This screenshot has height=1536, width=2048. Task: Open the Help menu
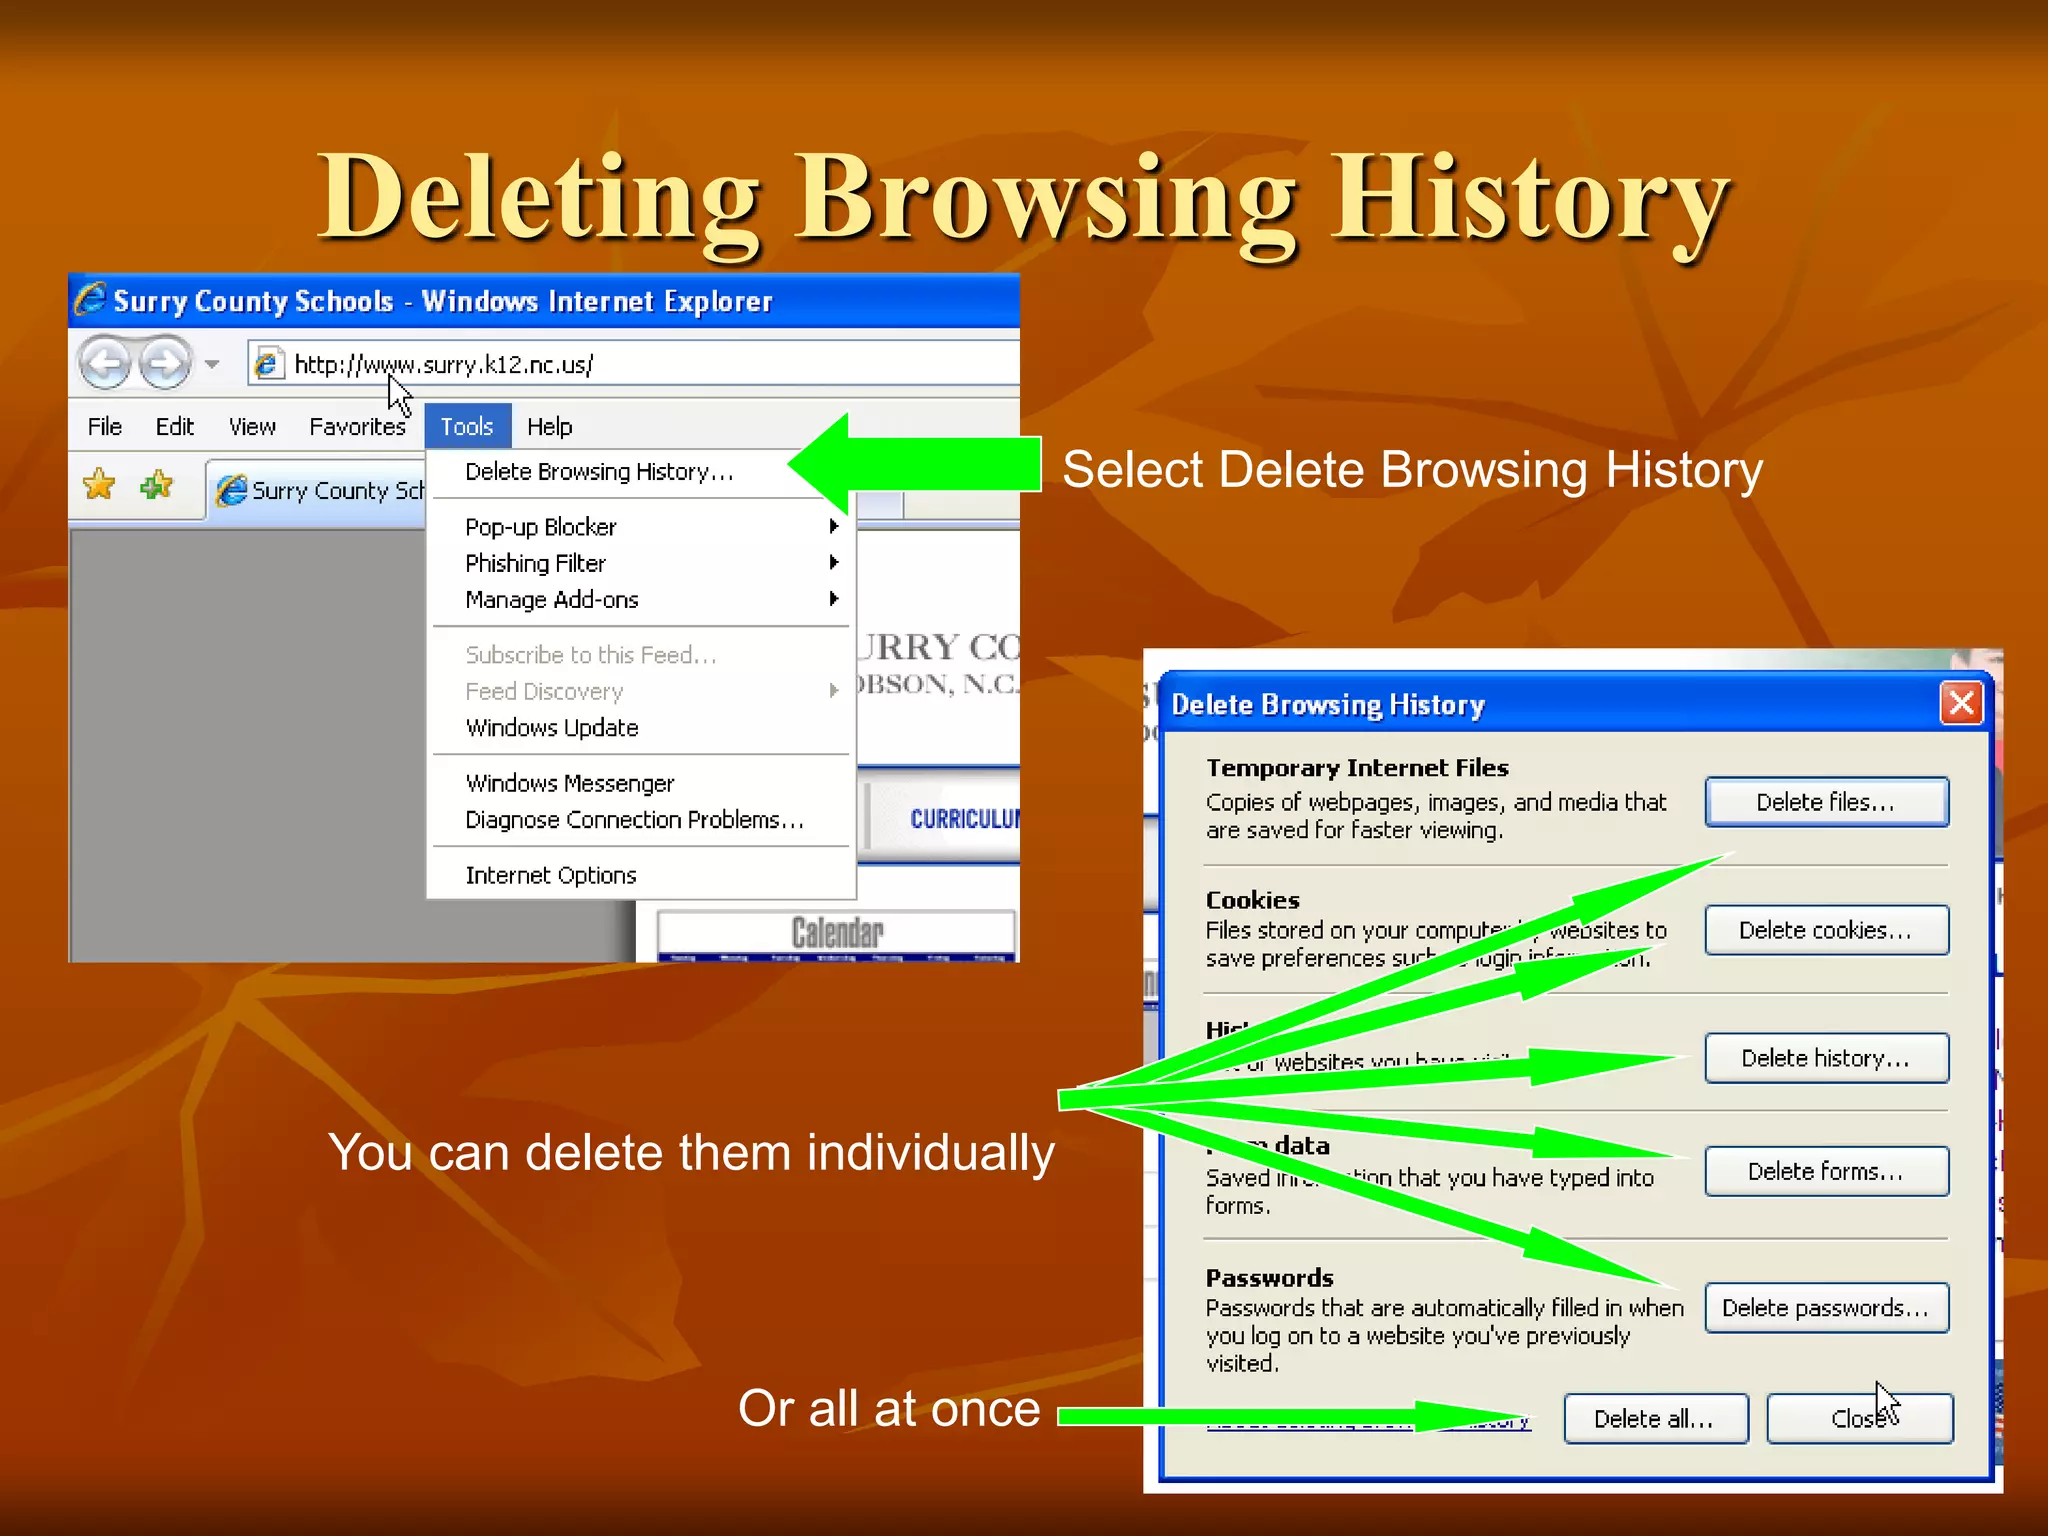click(x=549, y=427)
